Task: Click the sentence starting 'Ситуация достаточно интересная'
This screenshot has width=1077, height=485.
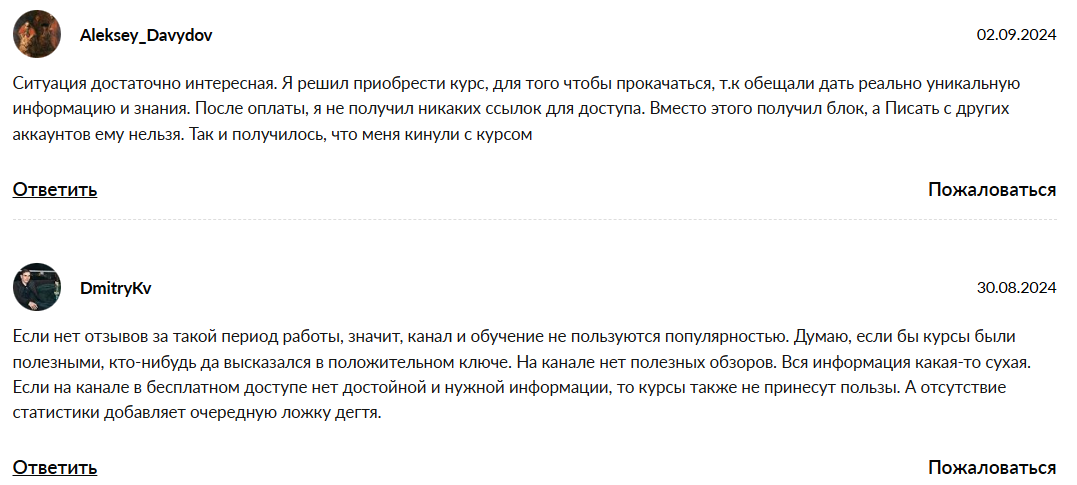Action: tap(140, 83)
